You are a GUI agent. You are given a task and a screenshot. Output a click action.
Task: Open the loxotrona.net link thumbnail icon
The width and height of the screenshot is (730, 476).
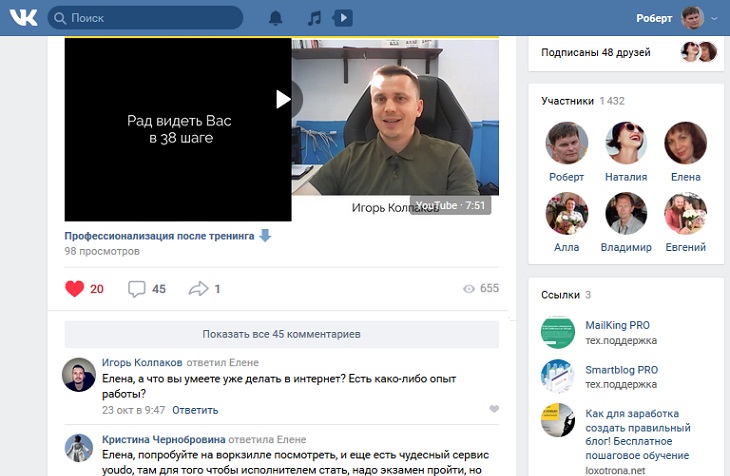tap(558, 420)
